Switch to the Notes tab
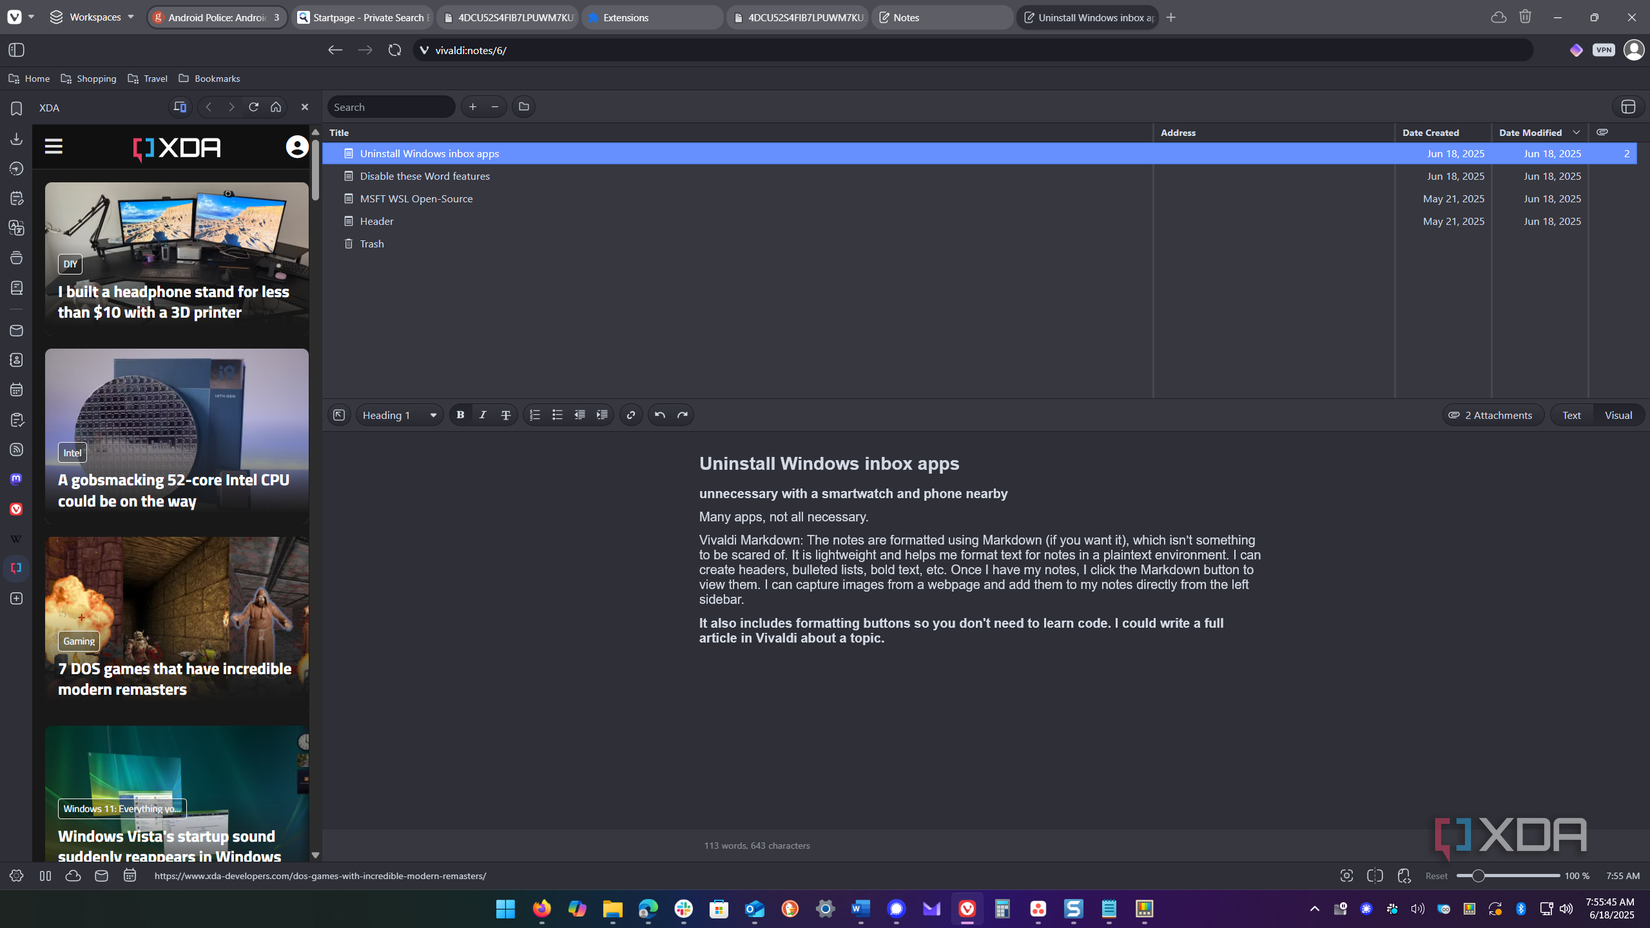The image size is (1650, 928). (x=942, y=17)
